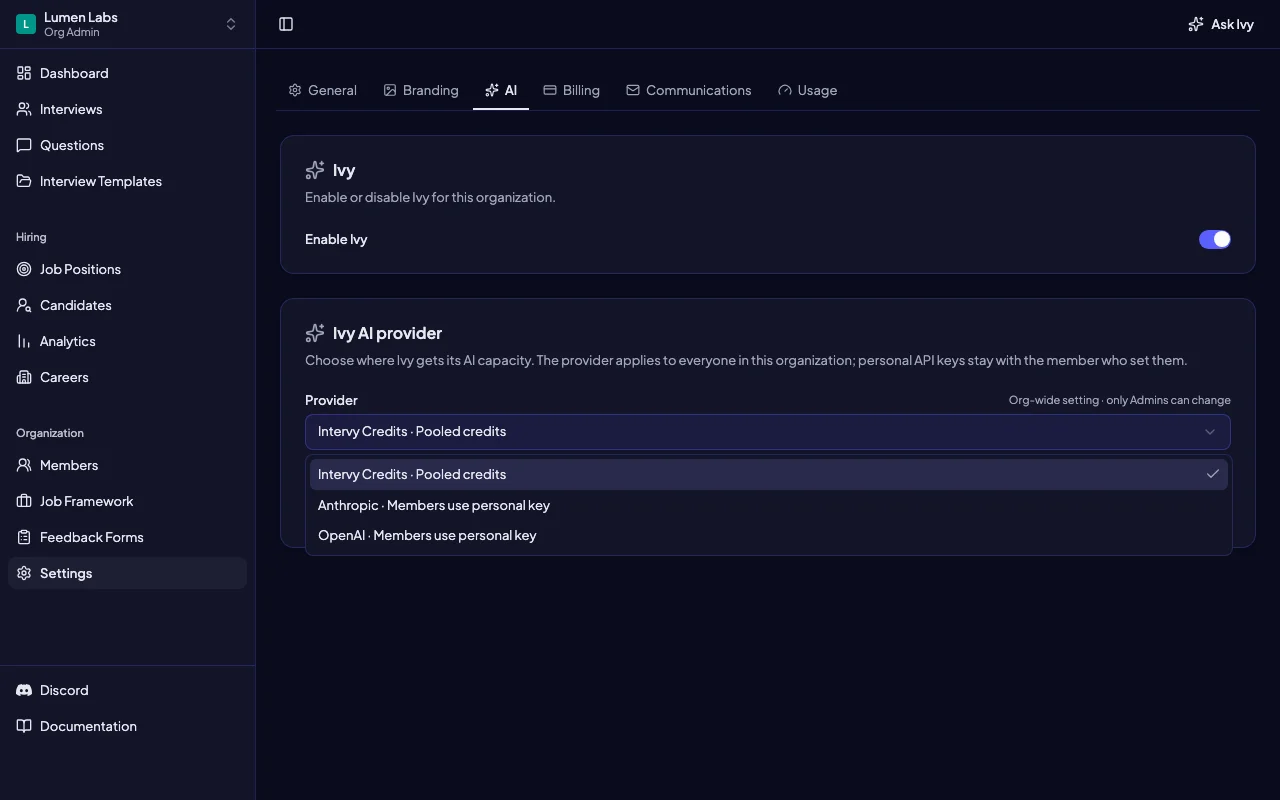Image resolution: width=1280 pixels, height=800 pixels.
Task: Click the Members users icon
Action: 24,465
